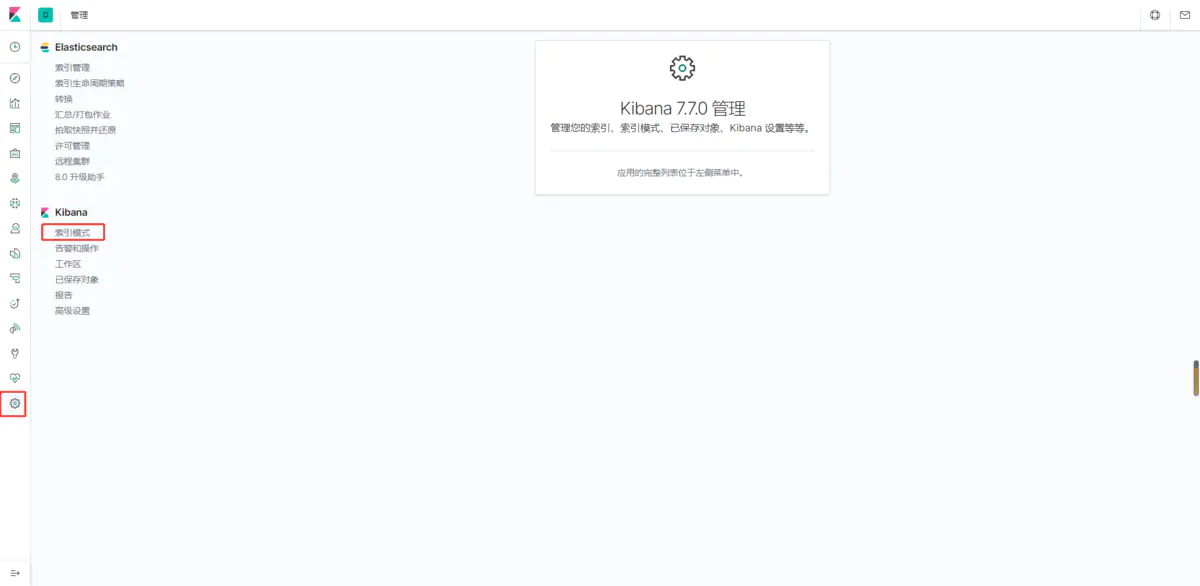The width and height of the screenshot is (1200, 586).
Task: Open SIEM icon in sidebar
Action: [x=15, y=328]
